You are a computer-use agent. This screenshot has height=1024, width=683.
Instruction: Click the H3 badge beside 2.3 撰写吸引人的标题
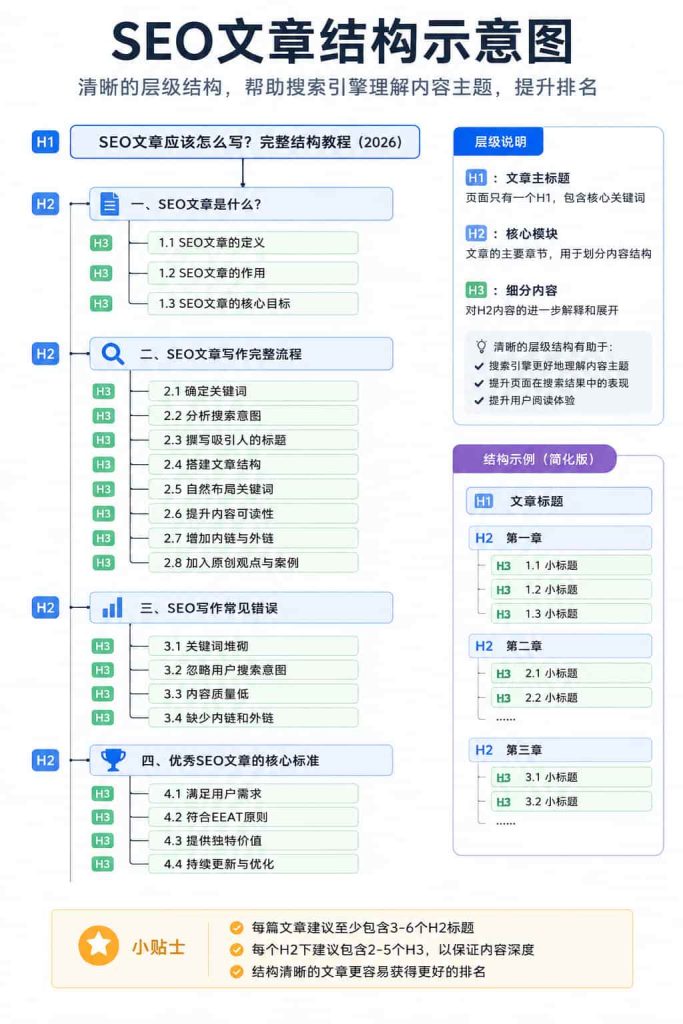[x=103, y=440]
